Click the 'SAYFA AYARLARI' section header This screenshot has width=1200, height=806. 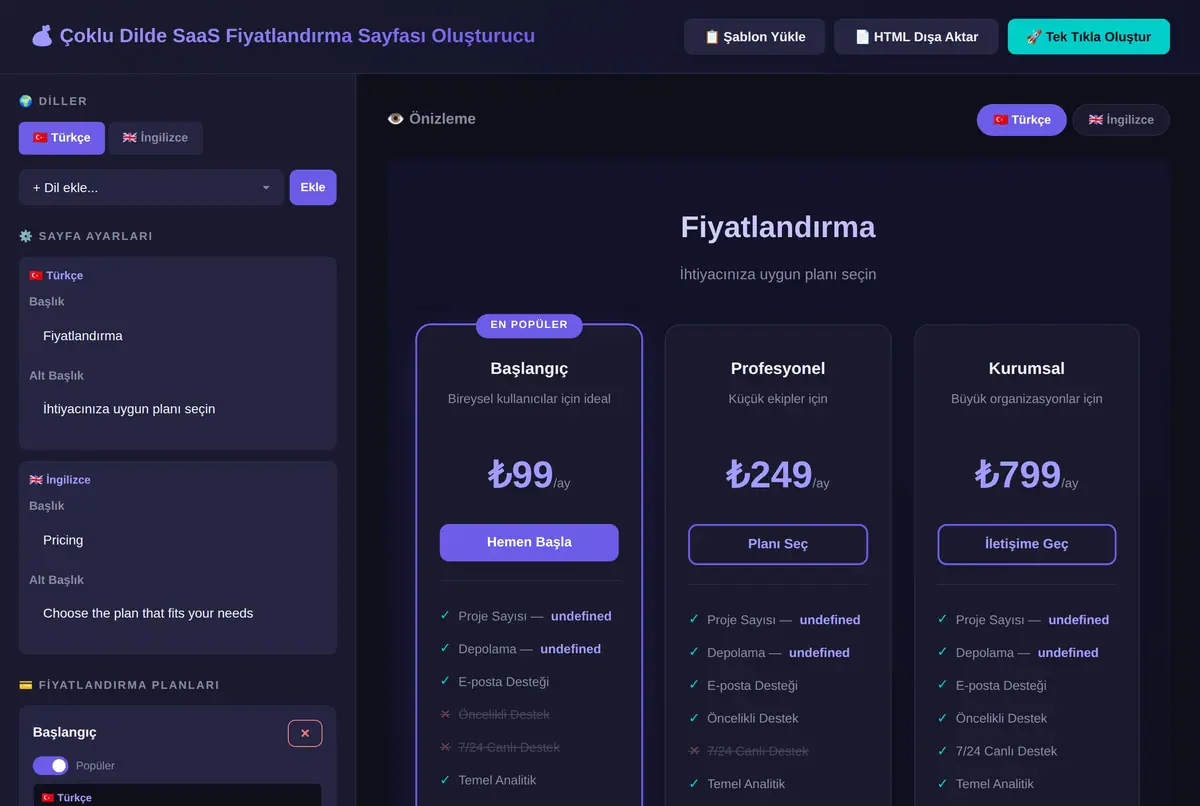point(86,236)
